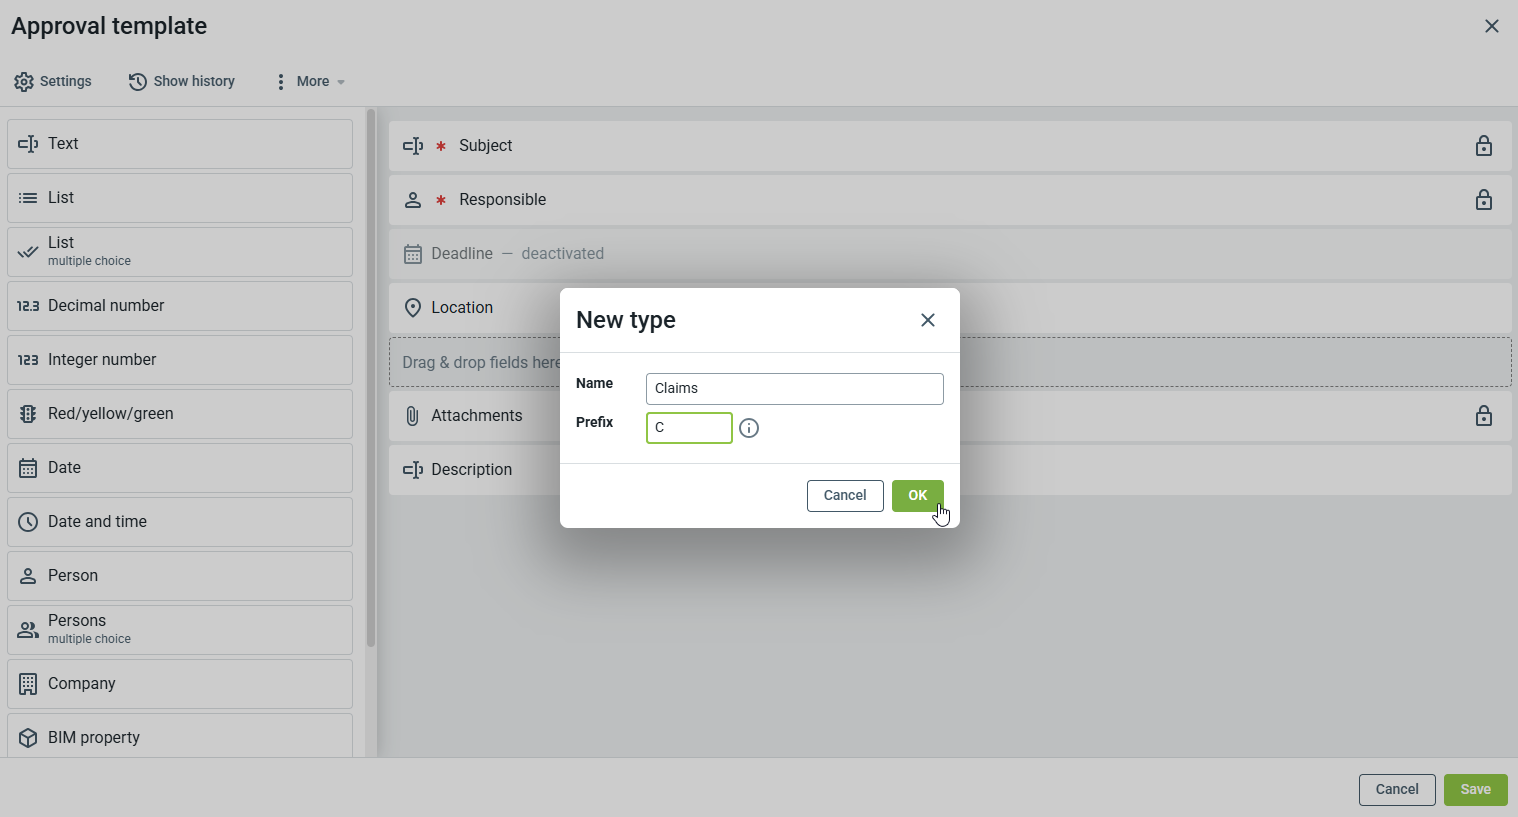Select the Red/yellow/green traffic light field

(x=180, y=414)
